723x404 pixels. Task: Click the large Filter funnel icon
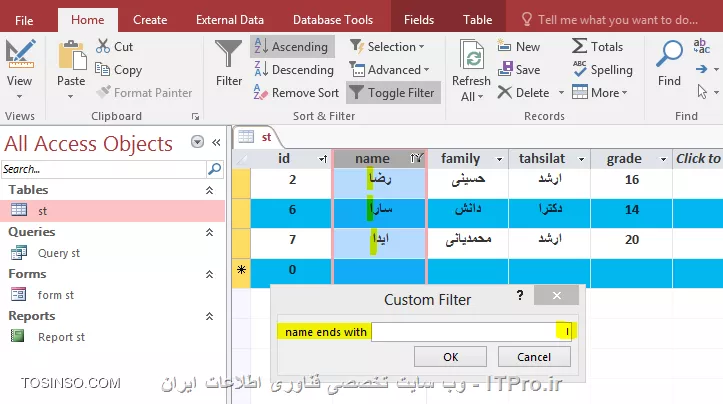coord(229,54)
